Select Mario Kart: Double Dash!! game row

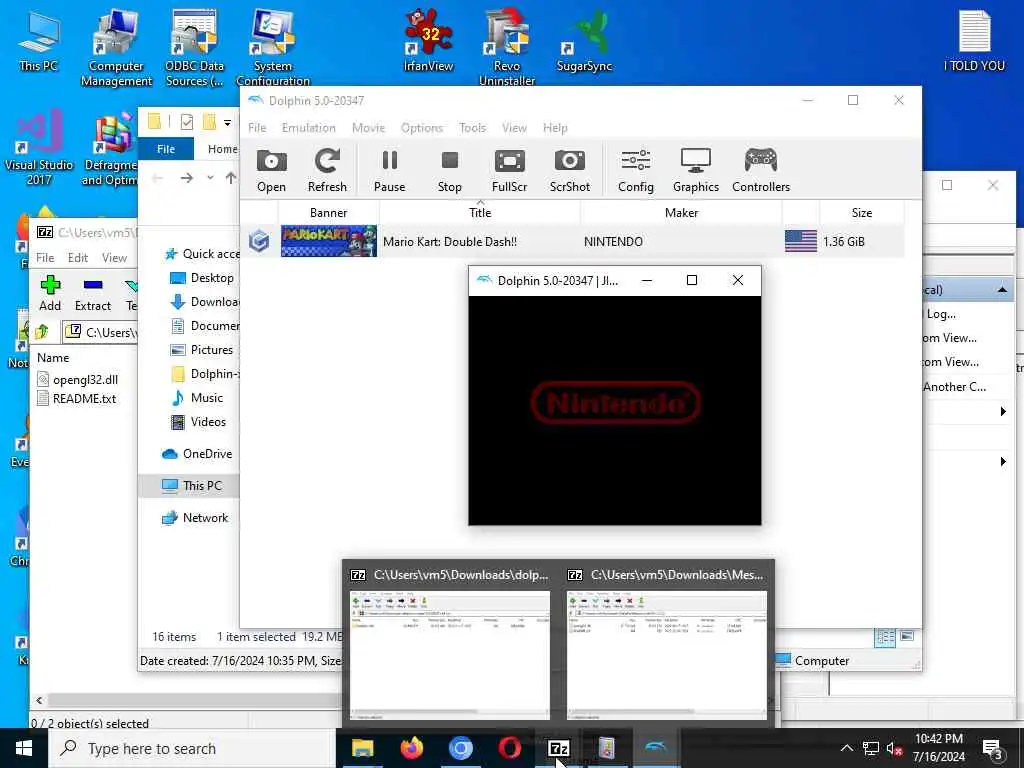(x=573, y=242)
